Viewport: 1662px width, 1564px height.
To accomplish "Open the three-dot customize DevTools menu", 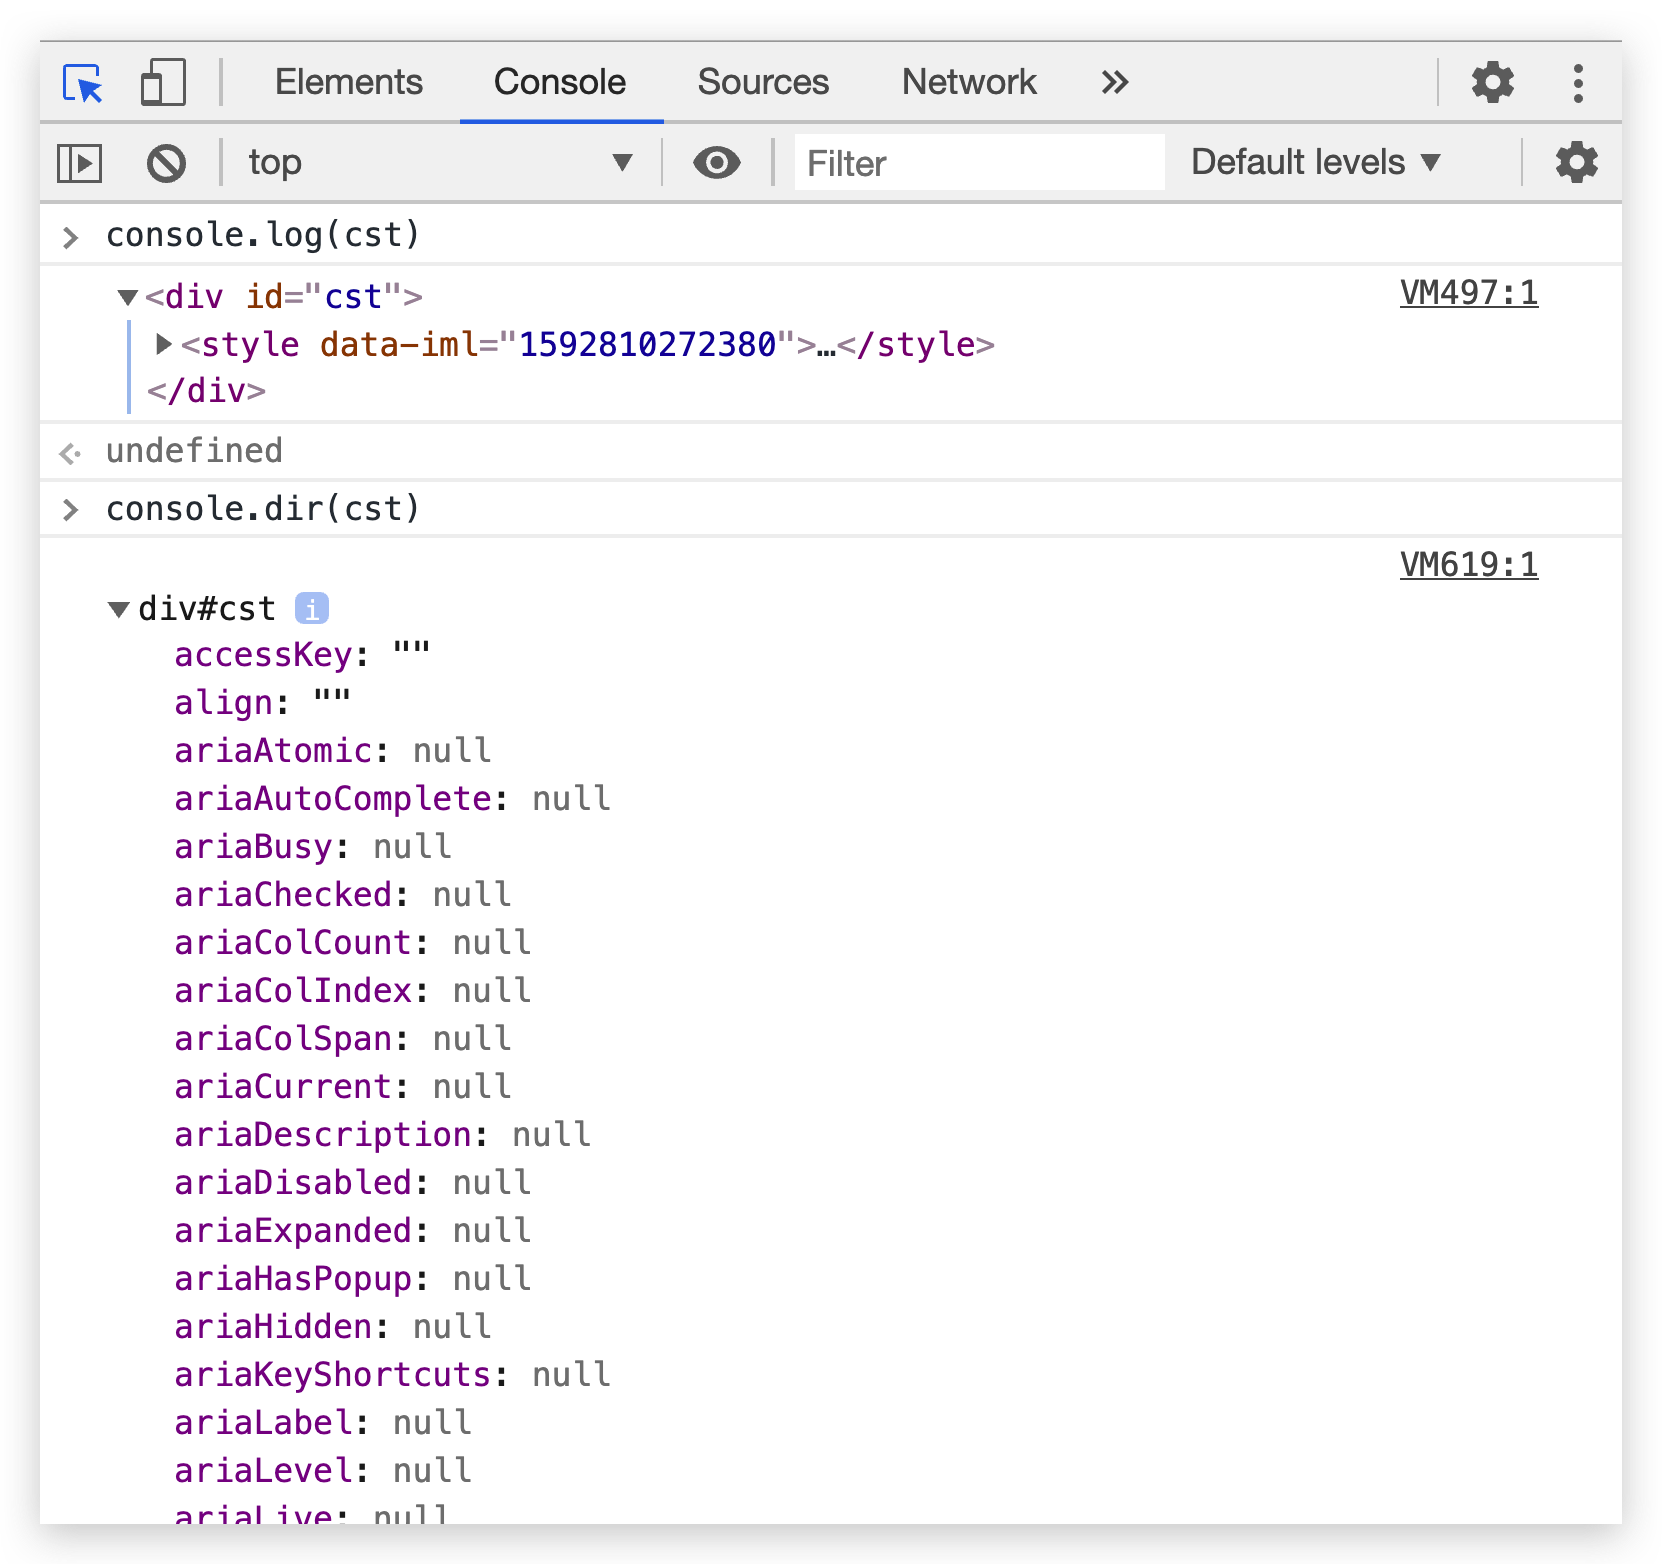I will (1578, 83).
